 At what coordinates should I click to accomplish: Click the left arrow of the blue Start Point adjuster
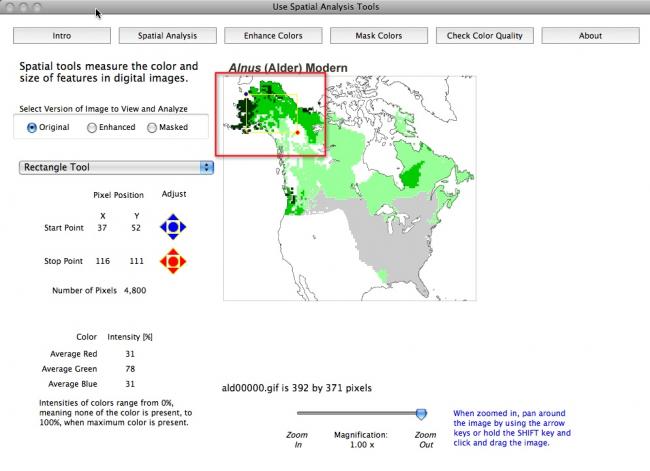tap(163, 227)
